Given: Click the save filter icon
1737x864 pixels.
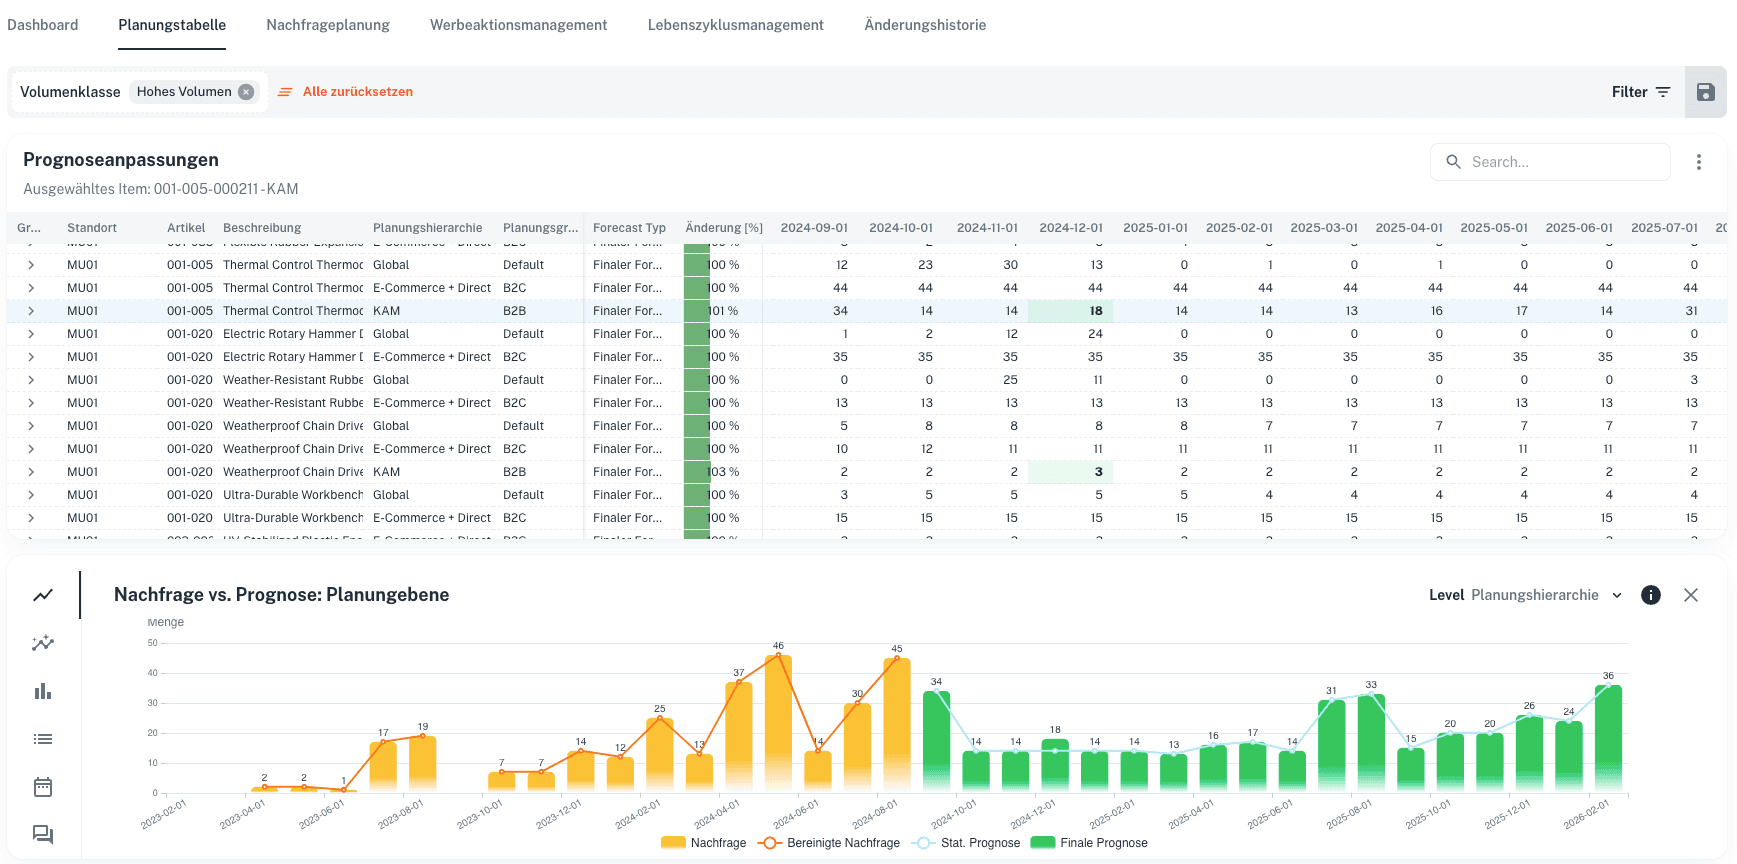Looking at the screenshot, I should pos(1705,92).
